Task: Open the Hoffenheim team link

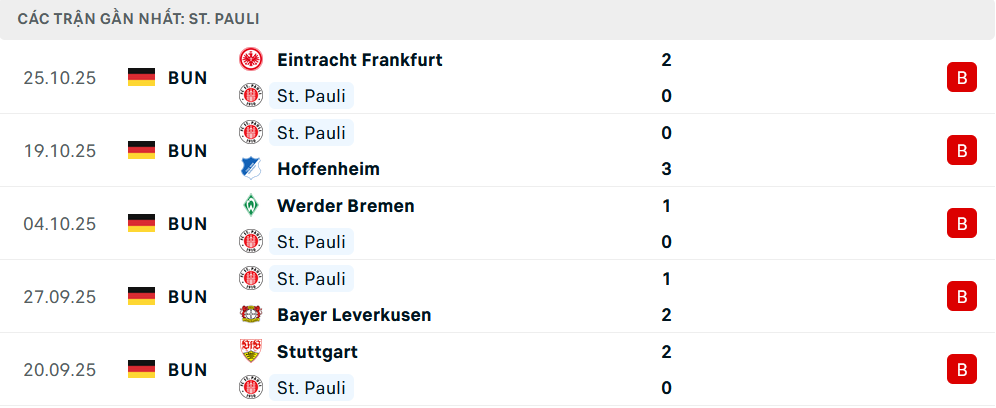Action: 328,169
